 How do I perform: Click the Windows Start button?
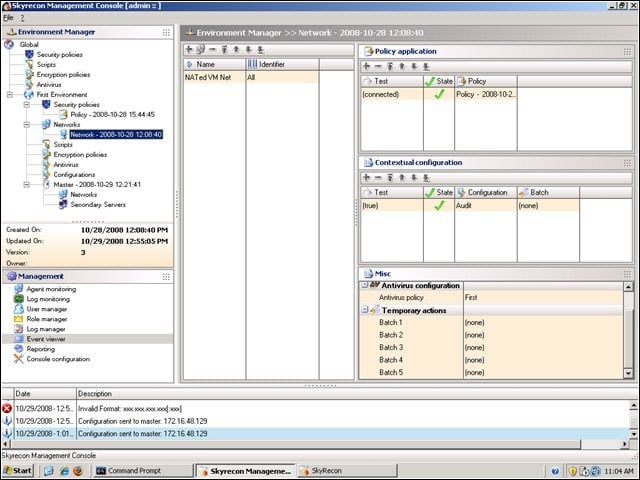(18, 471)
